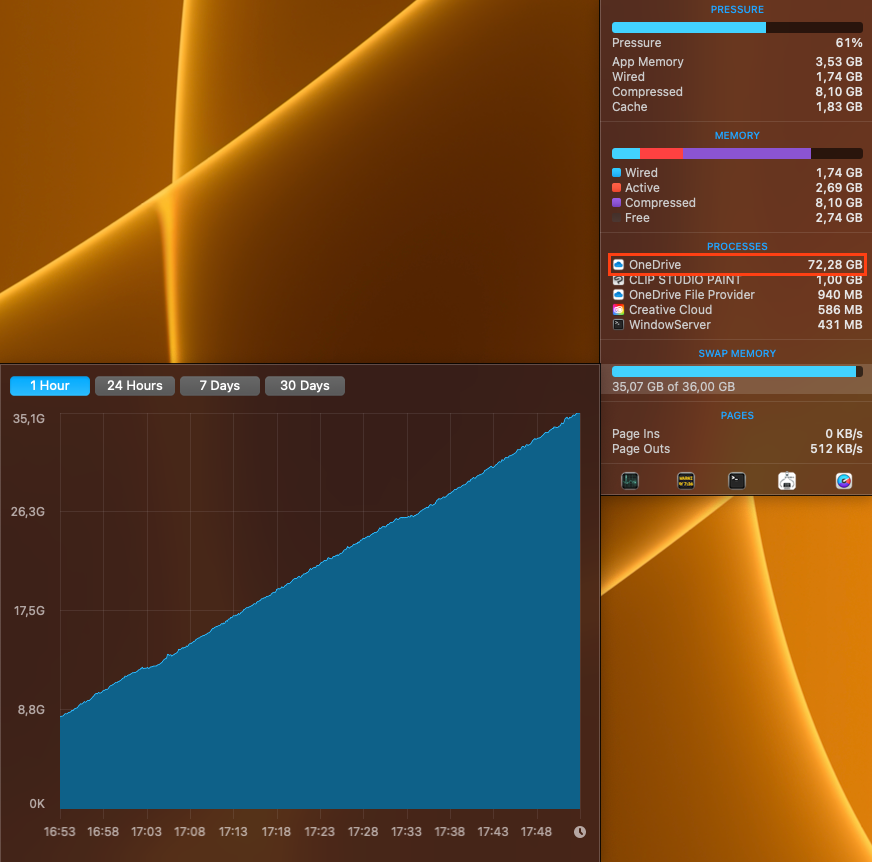
Task: Open Activity Monitor from the panel footer
Action: tap(630, 480)
